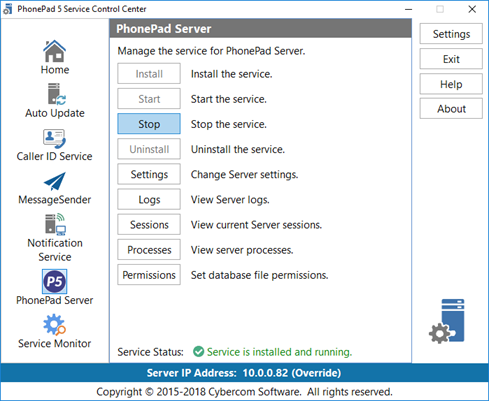Open the About button

(x=451, y=109)
